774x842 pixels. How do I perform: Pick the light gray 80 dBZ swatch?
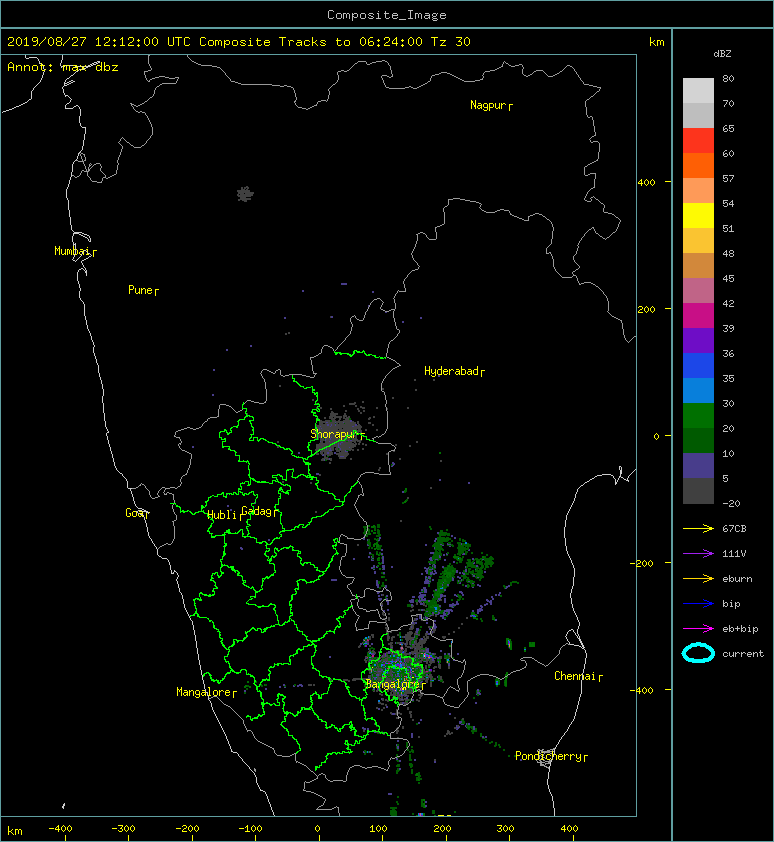click(698, 90)
